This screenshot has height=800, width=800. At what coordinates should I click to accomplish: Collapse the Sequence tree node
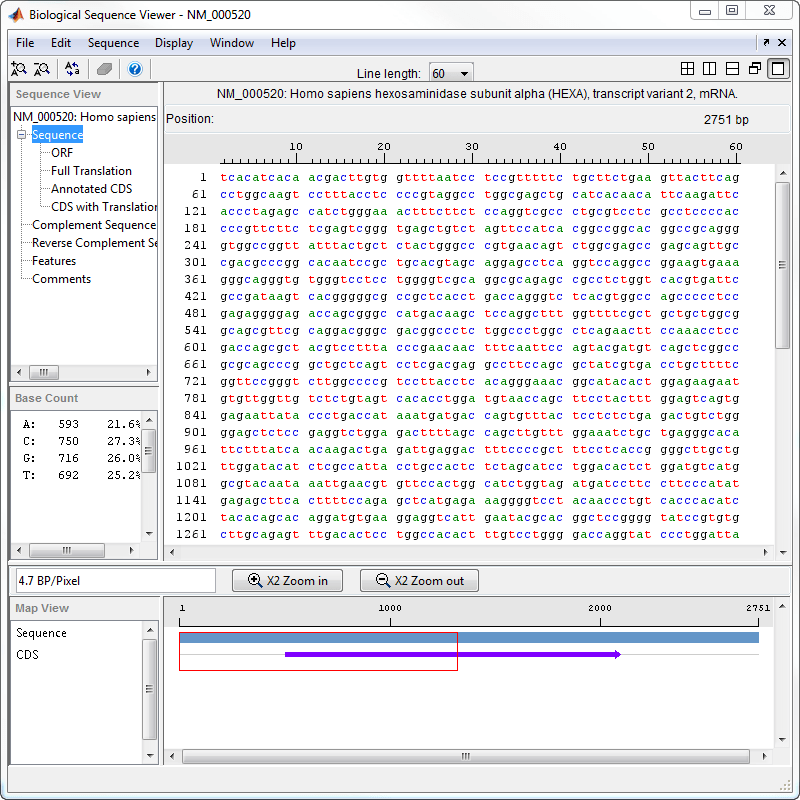21,135
